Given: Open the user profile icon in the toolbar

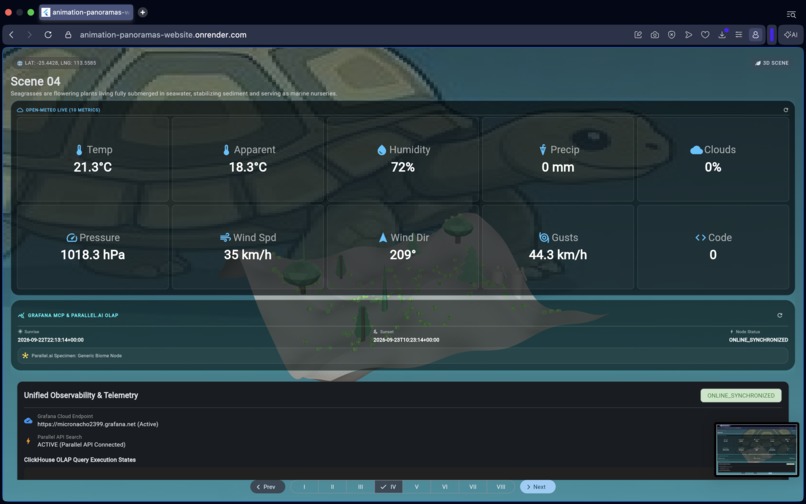Looking at the screenshot, I should point(755,34).
